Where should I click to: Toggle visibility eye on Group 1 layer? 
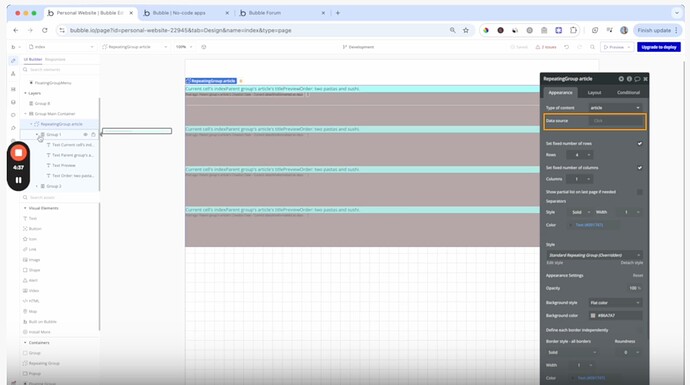click(x=85, y=134)
